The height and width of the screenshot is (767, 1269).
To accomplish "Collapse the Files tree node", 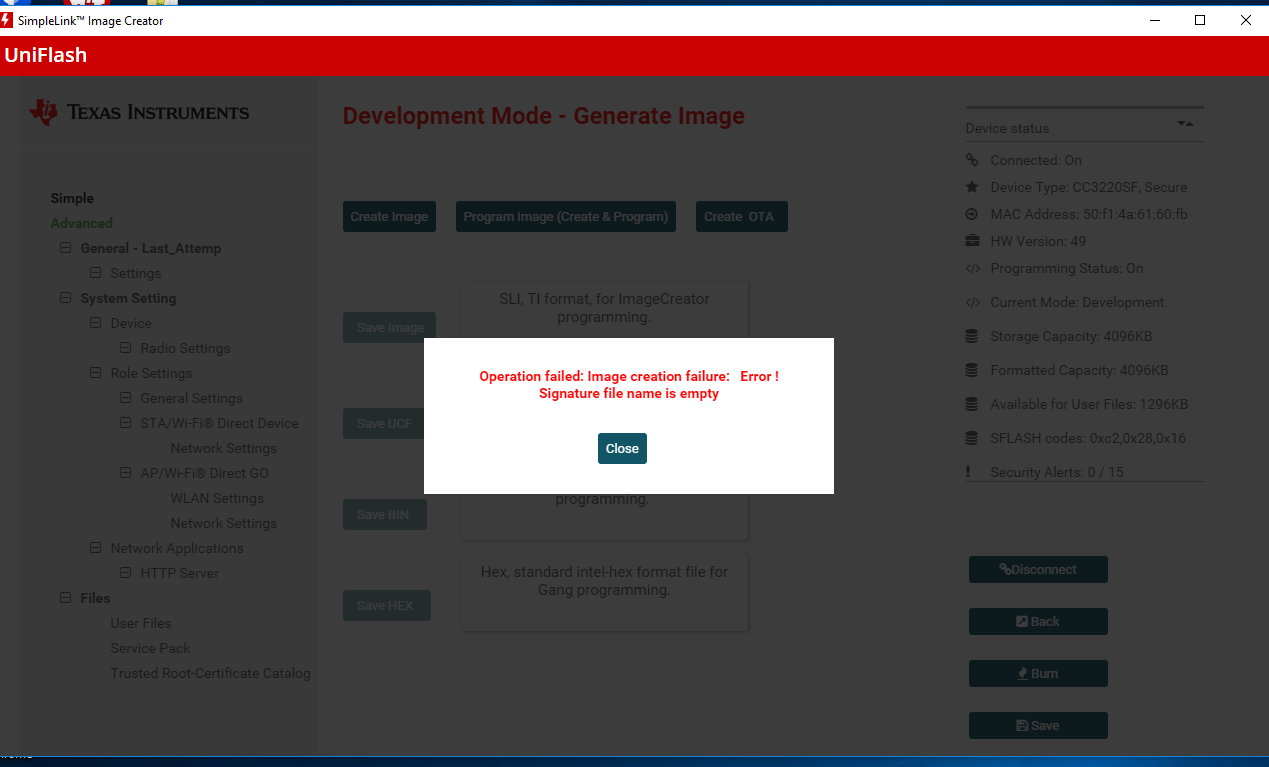I will click(65, 598).
